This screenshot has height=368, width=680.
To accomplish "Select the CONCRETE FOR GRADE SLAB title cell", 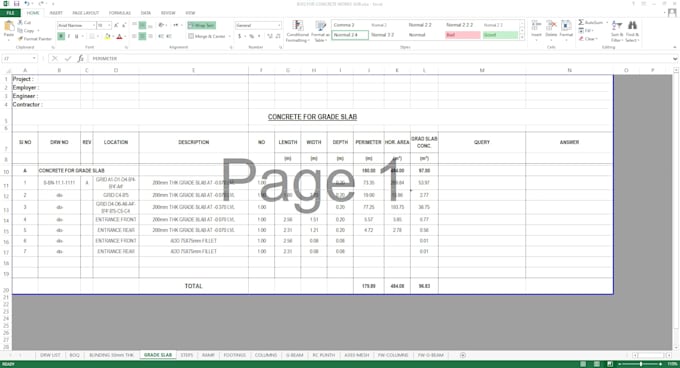I will pos(312,117).
